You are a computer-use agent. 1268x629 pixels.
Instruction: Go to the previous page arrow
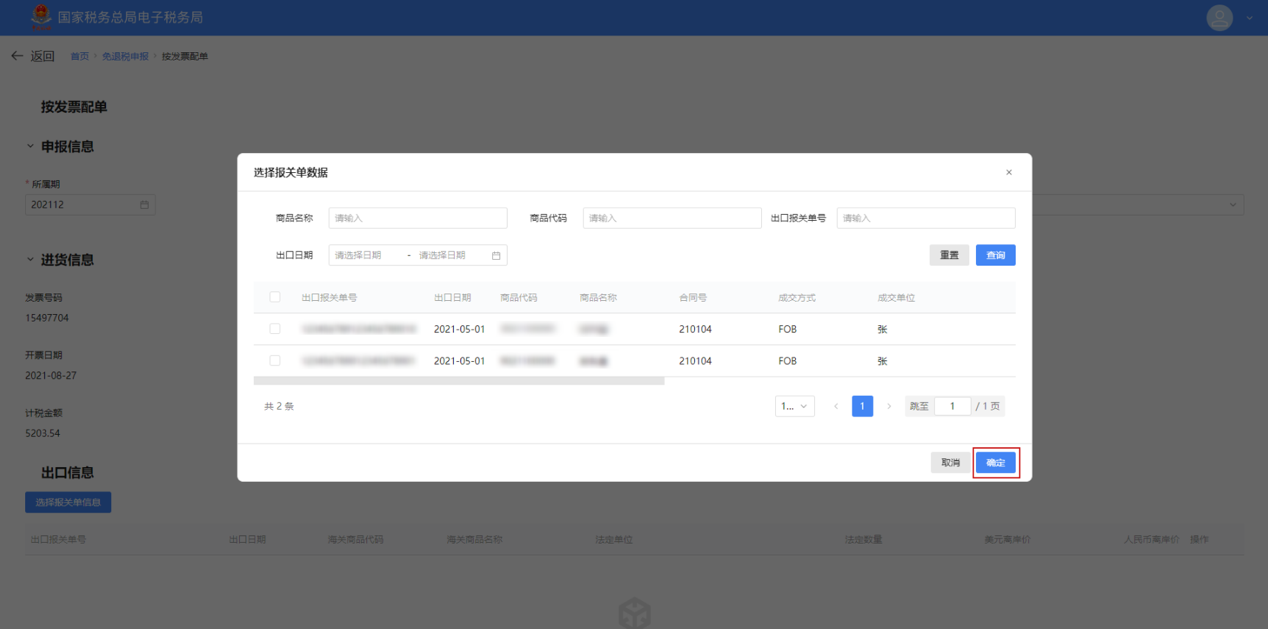pyautogui.click(x=836, y=407)
